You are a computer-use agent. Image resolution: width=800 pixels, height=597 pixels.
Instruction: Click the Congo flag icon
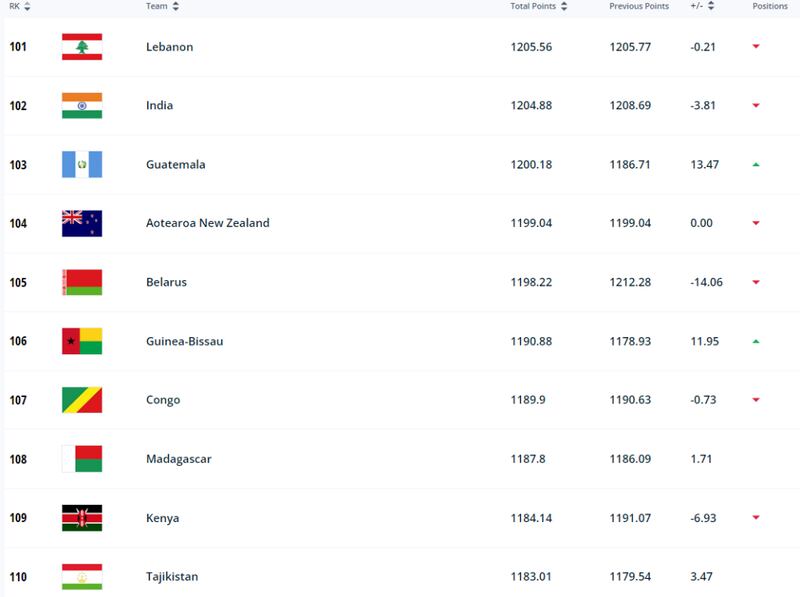[x=82, y=400]
